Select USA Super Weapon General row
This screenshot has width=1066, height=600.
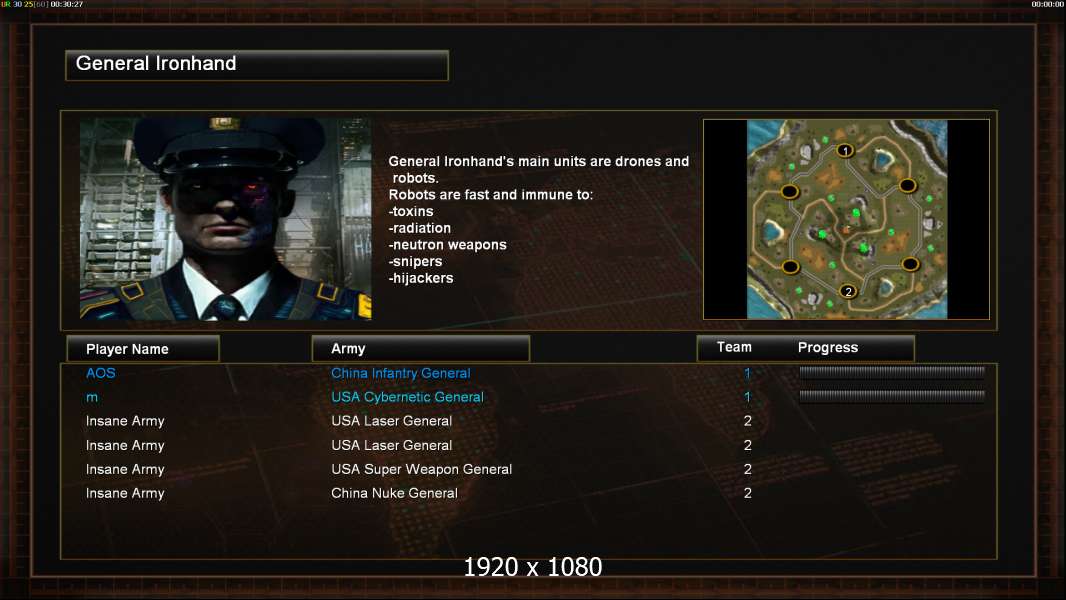tap(529, 469)
